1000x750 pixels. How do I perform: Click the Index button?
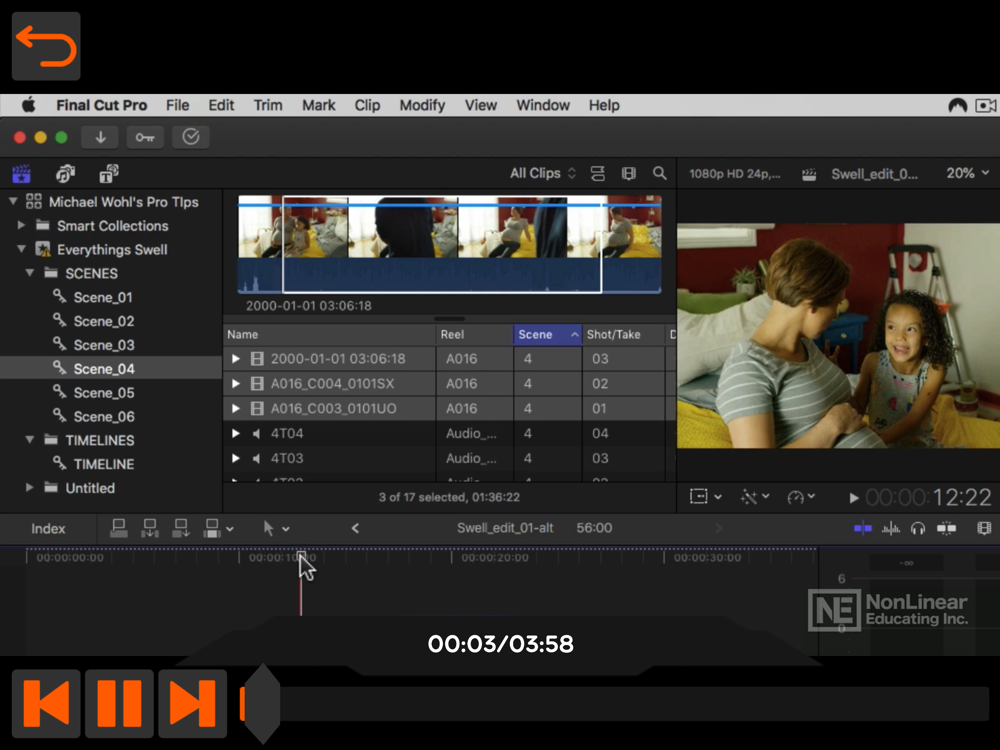(48, 529)
